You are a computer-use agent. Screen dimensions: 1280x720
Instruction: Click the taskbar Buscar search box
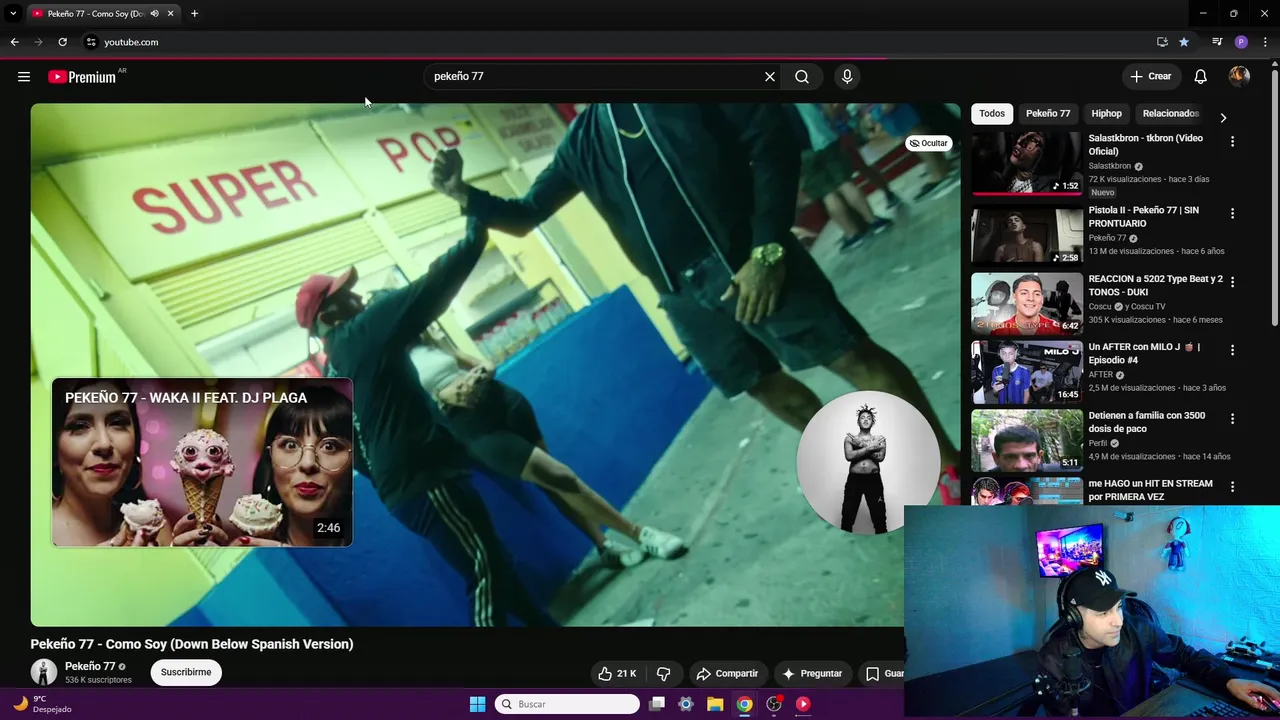(x=567, y=704)
